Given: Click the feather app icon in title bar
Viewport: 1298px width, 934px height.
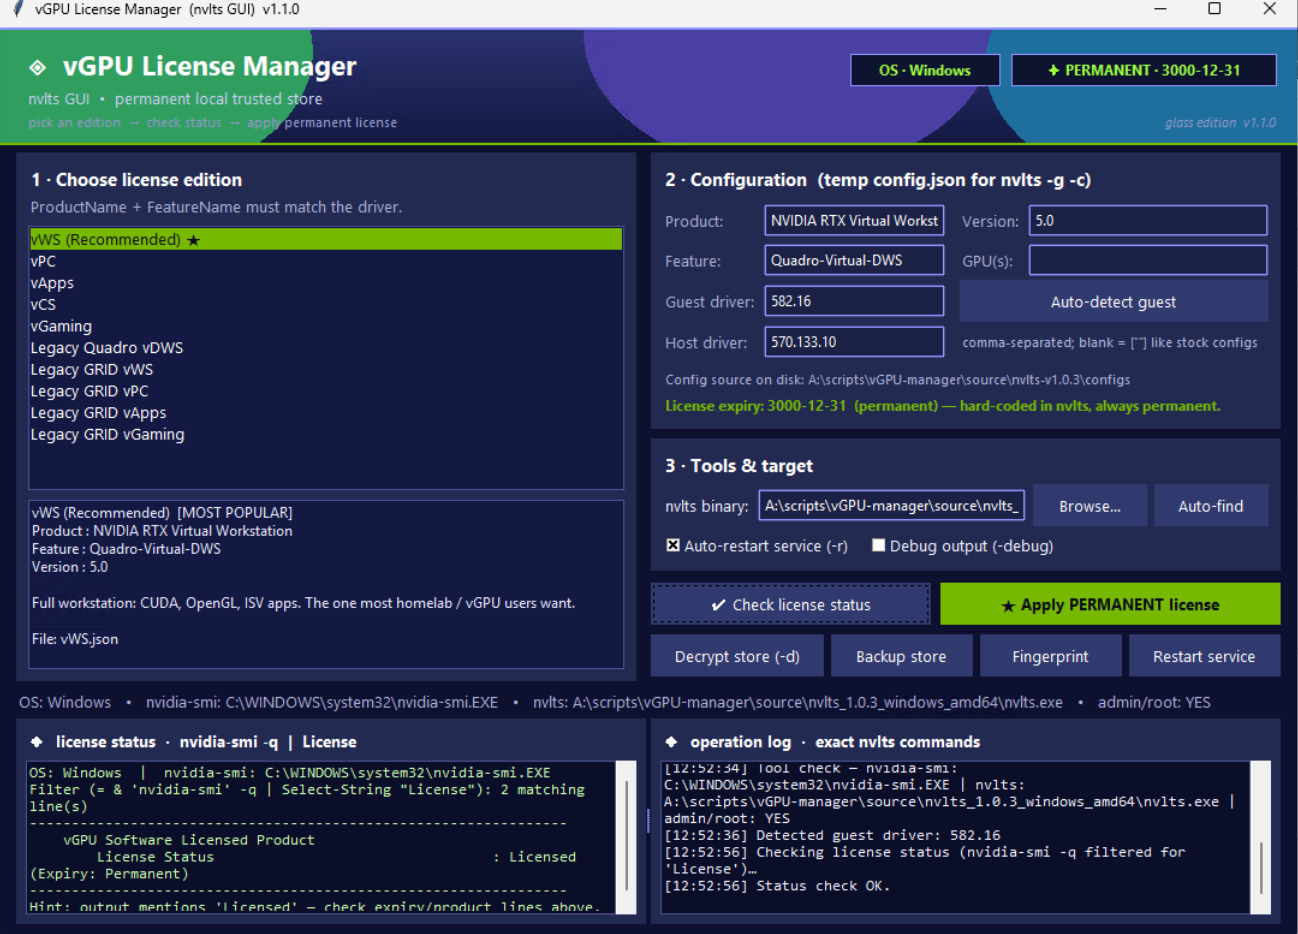Looking at the screenshot, I should click(x=17, y=9).
